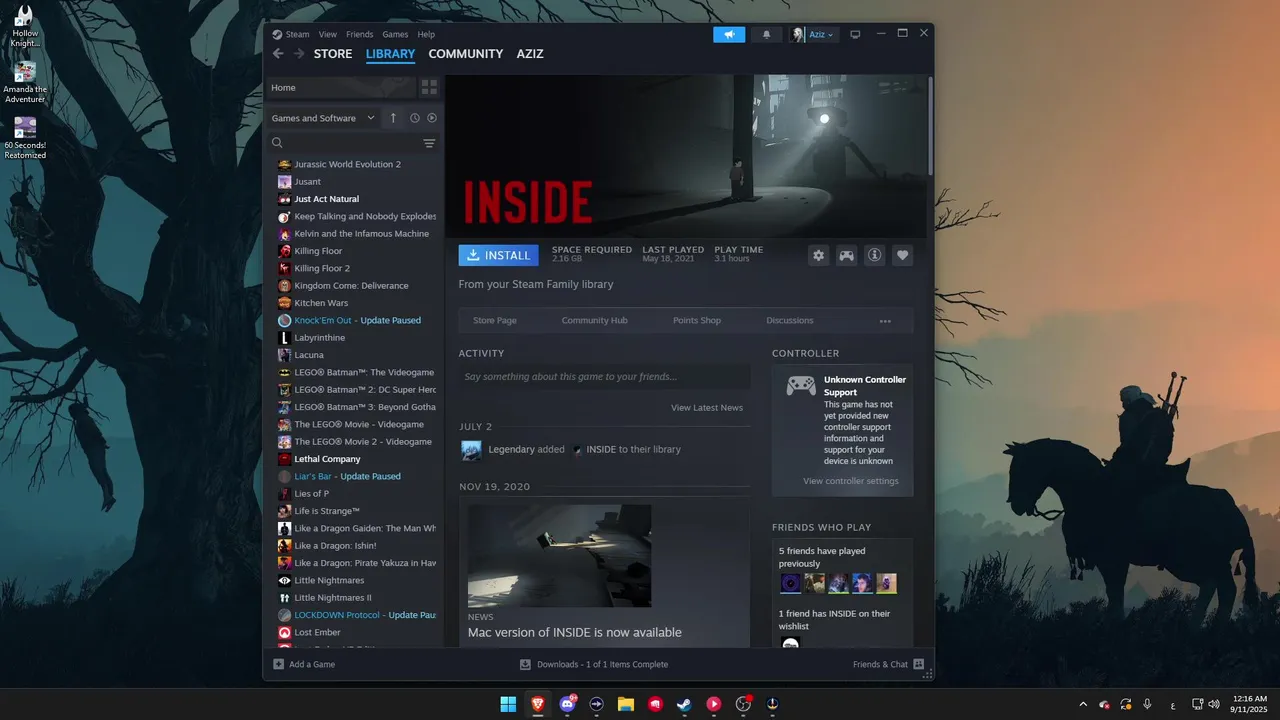Click the blue INSTALL button
The width and height of the screenshot is (1280, 720).
[x=498, y=255]
